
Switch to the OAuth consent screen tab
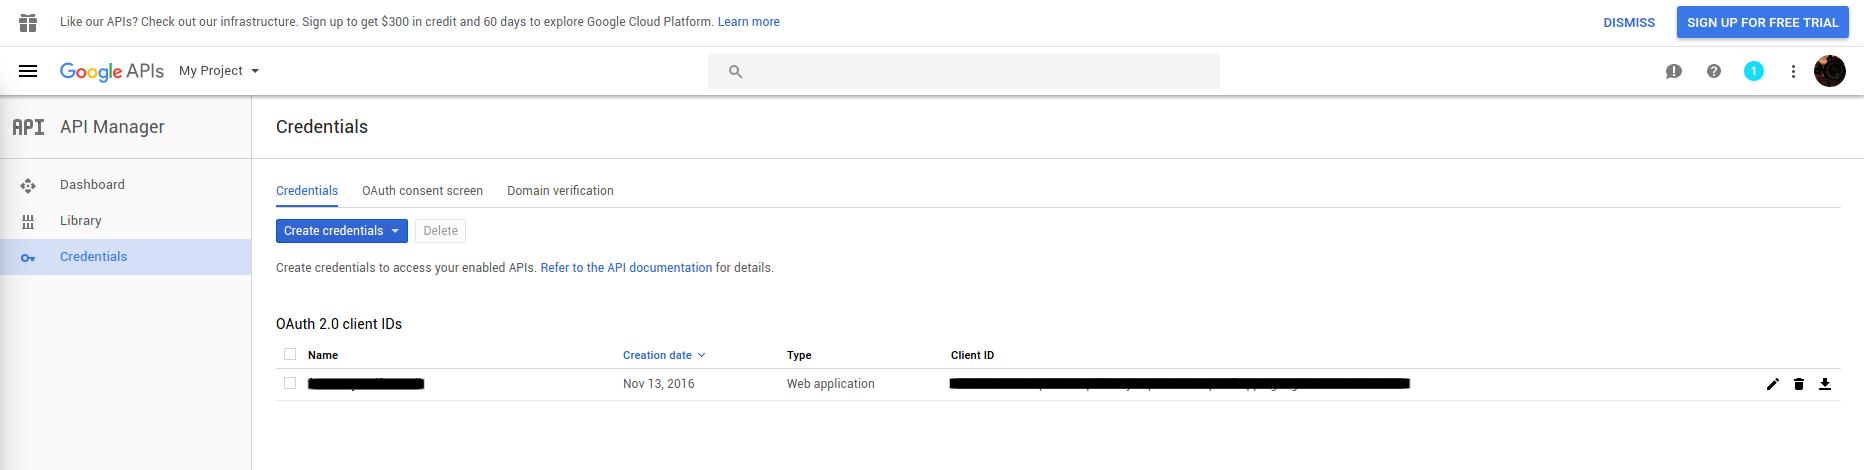422,191
